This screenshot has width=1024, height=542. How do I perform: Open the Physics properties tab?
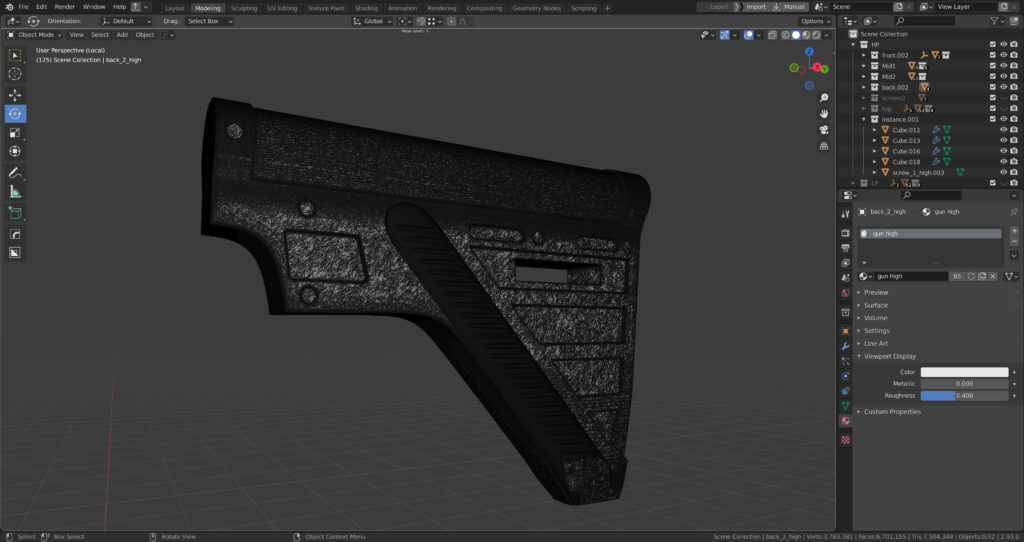point(846,376)
